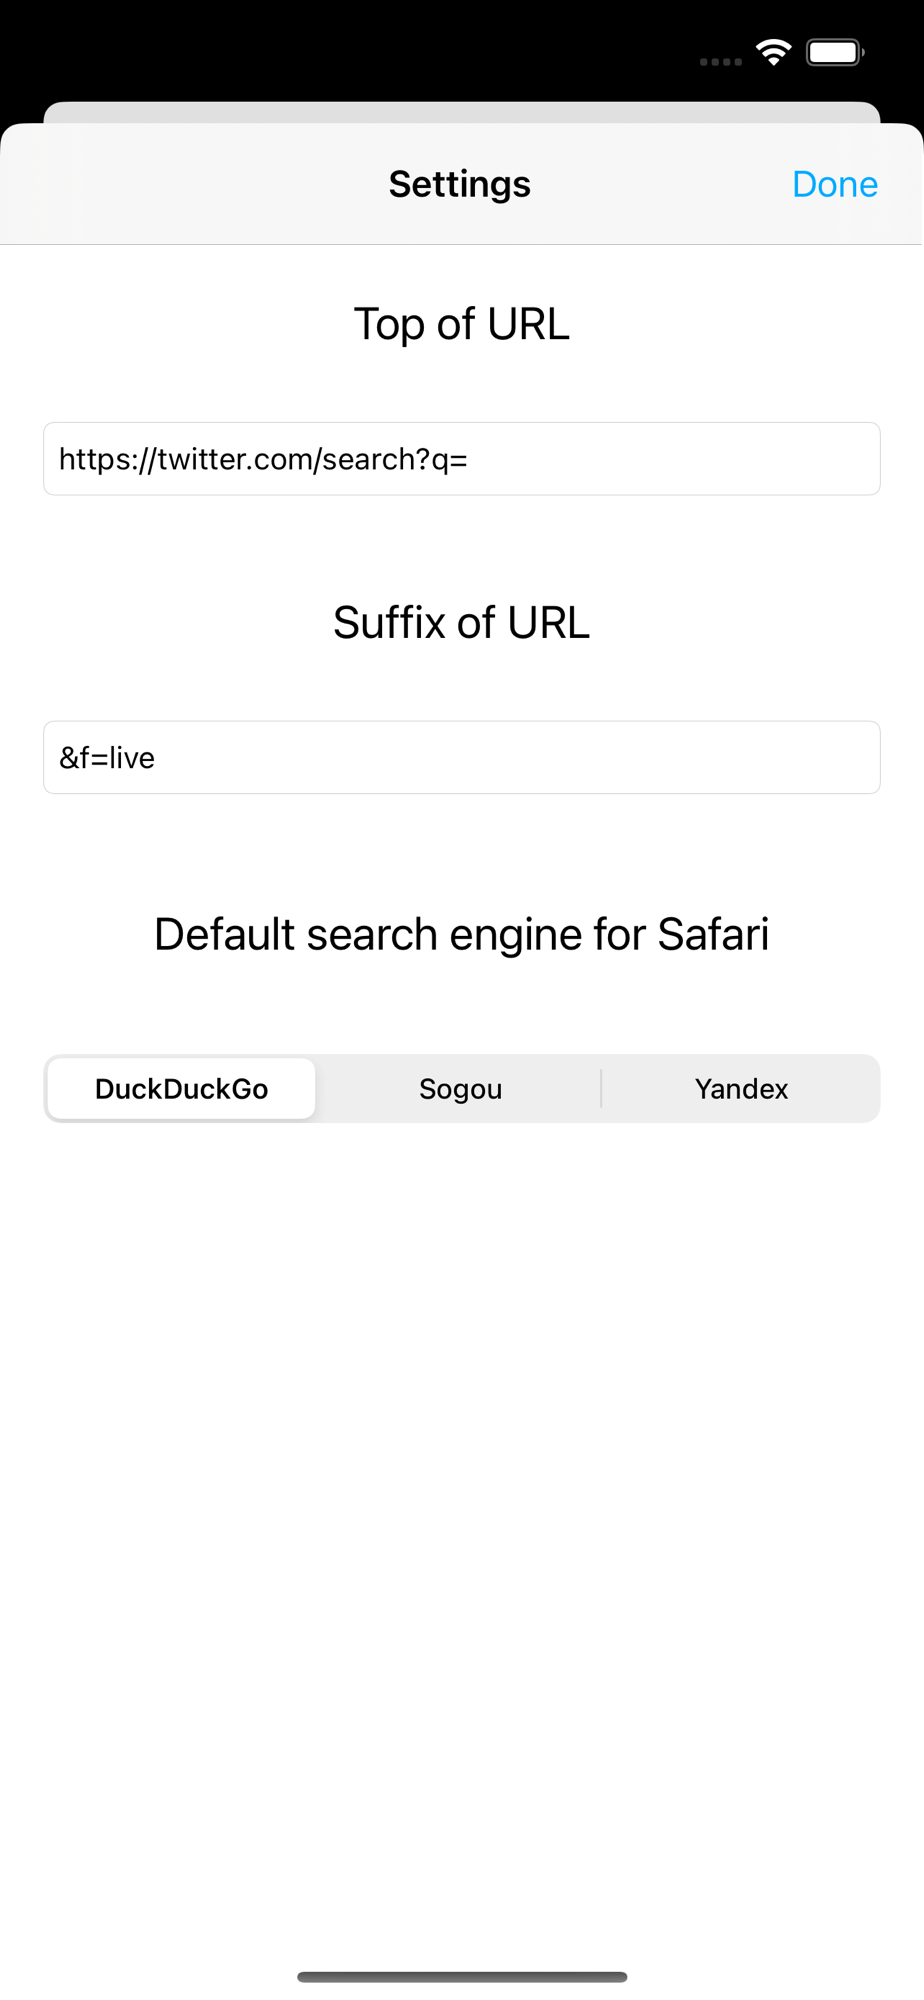
Task: Tap the Top of URL heading
Action: click(x=462, y=324)
